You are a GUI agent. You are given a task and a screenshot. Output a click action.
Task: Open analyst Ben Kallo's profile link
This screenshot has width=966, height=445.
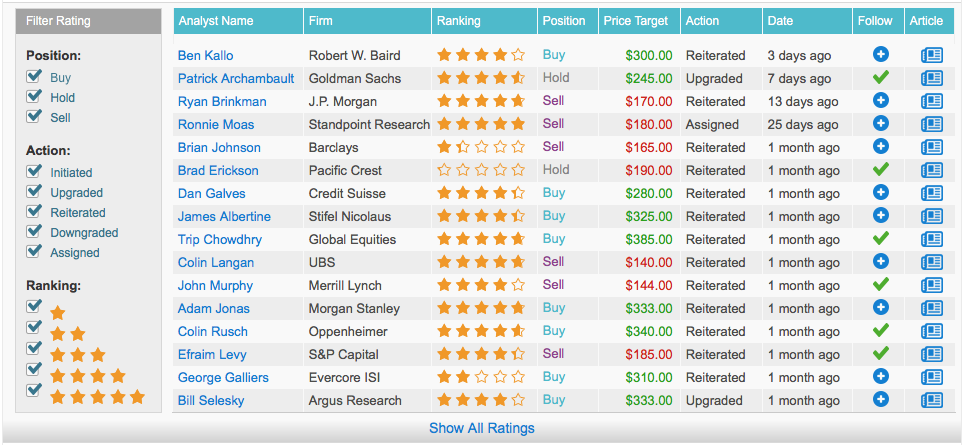point(206,55)
